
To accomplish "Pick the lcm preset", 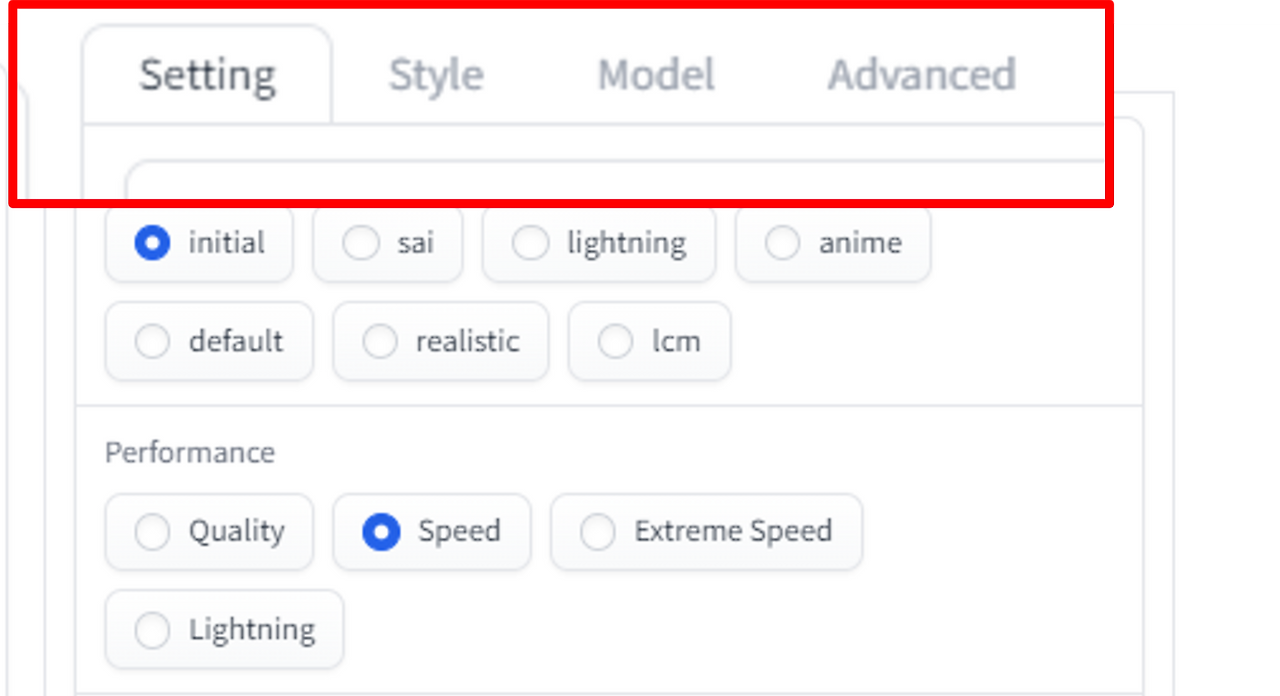I will [x=649, y=341].
